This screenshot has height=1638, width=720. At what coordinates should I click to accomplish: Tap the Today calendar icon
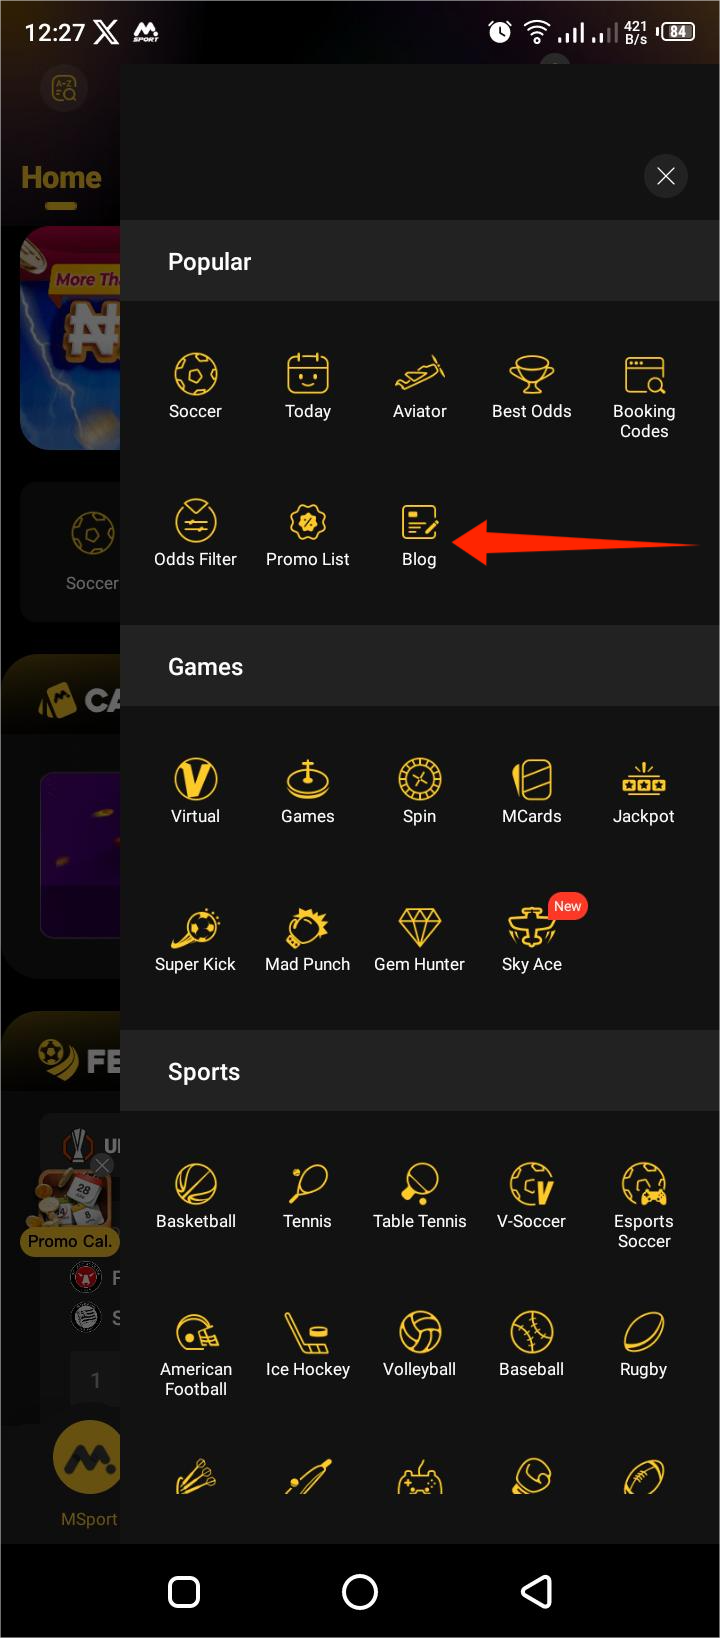[x=307, y=375]
